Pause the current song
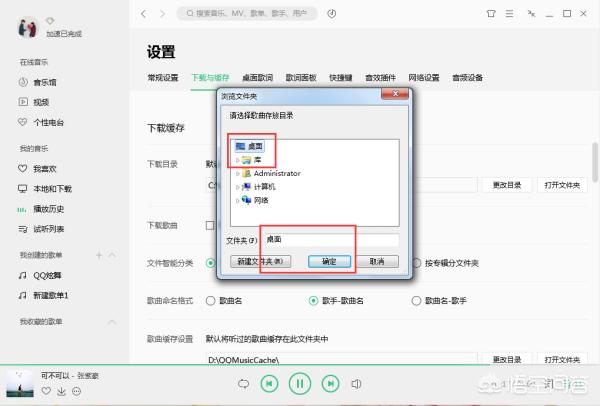The image size is (600, 406). point(300,383)
